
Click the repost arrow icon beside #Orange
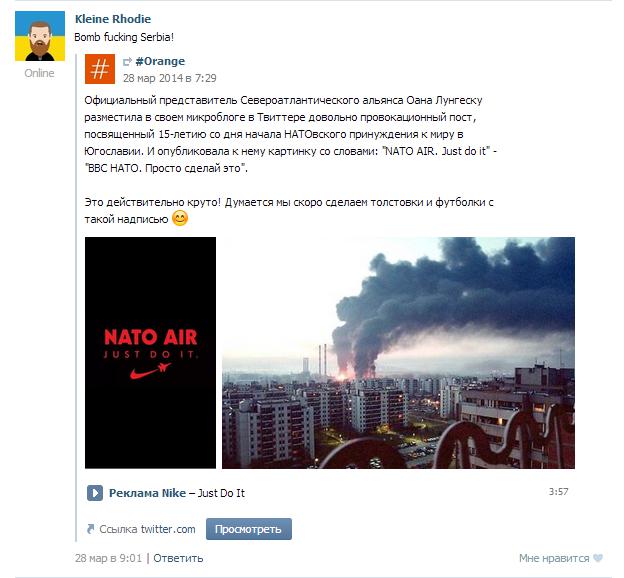[127, 61]
